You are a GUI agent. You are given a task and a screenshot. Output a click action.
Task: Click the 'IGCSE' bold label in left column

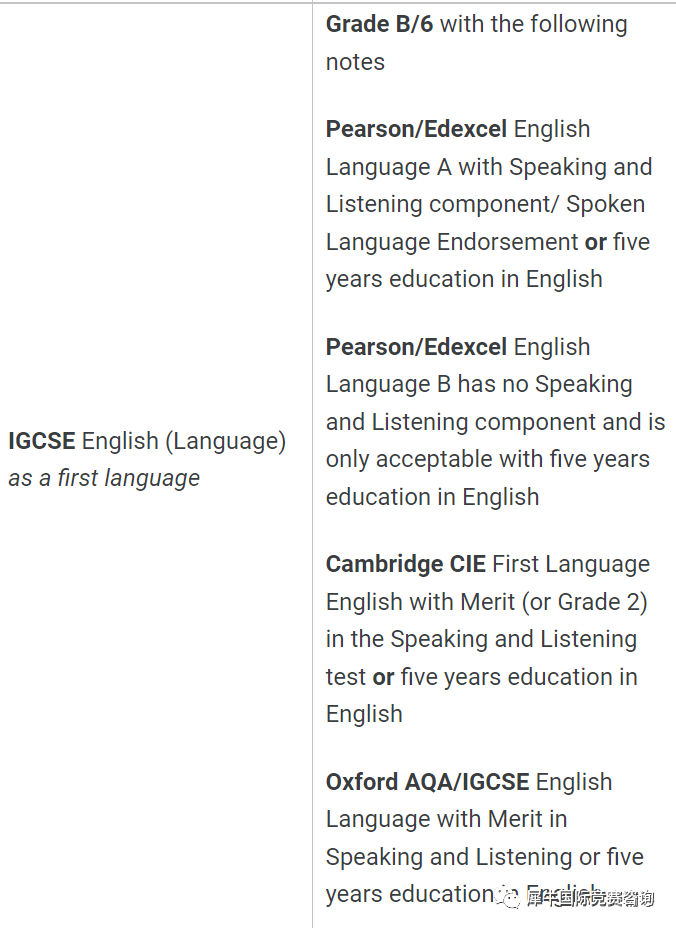(x=42, y=441)
